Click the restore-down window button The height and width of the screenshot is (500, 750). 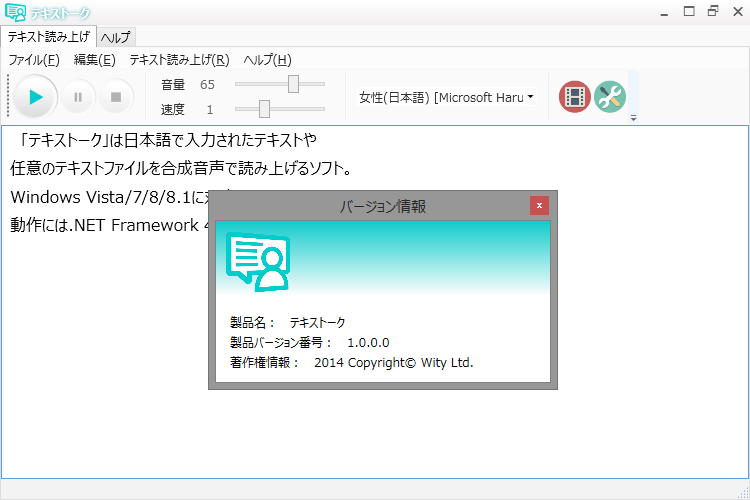click(713, 11)
